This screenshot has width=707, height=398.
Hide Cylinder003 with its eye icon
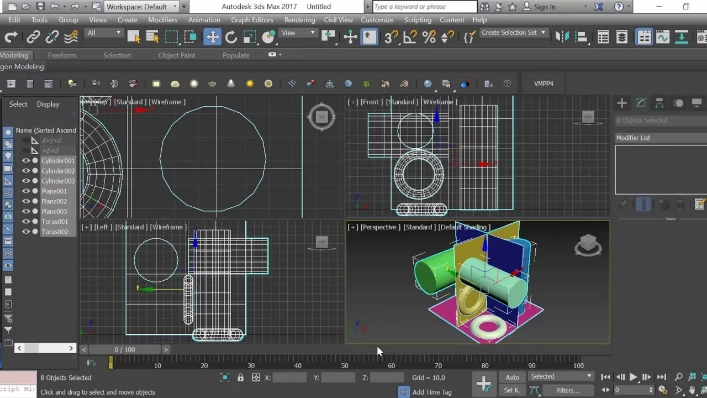tap(26, 181)
